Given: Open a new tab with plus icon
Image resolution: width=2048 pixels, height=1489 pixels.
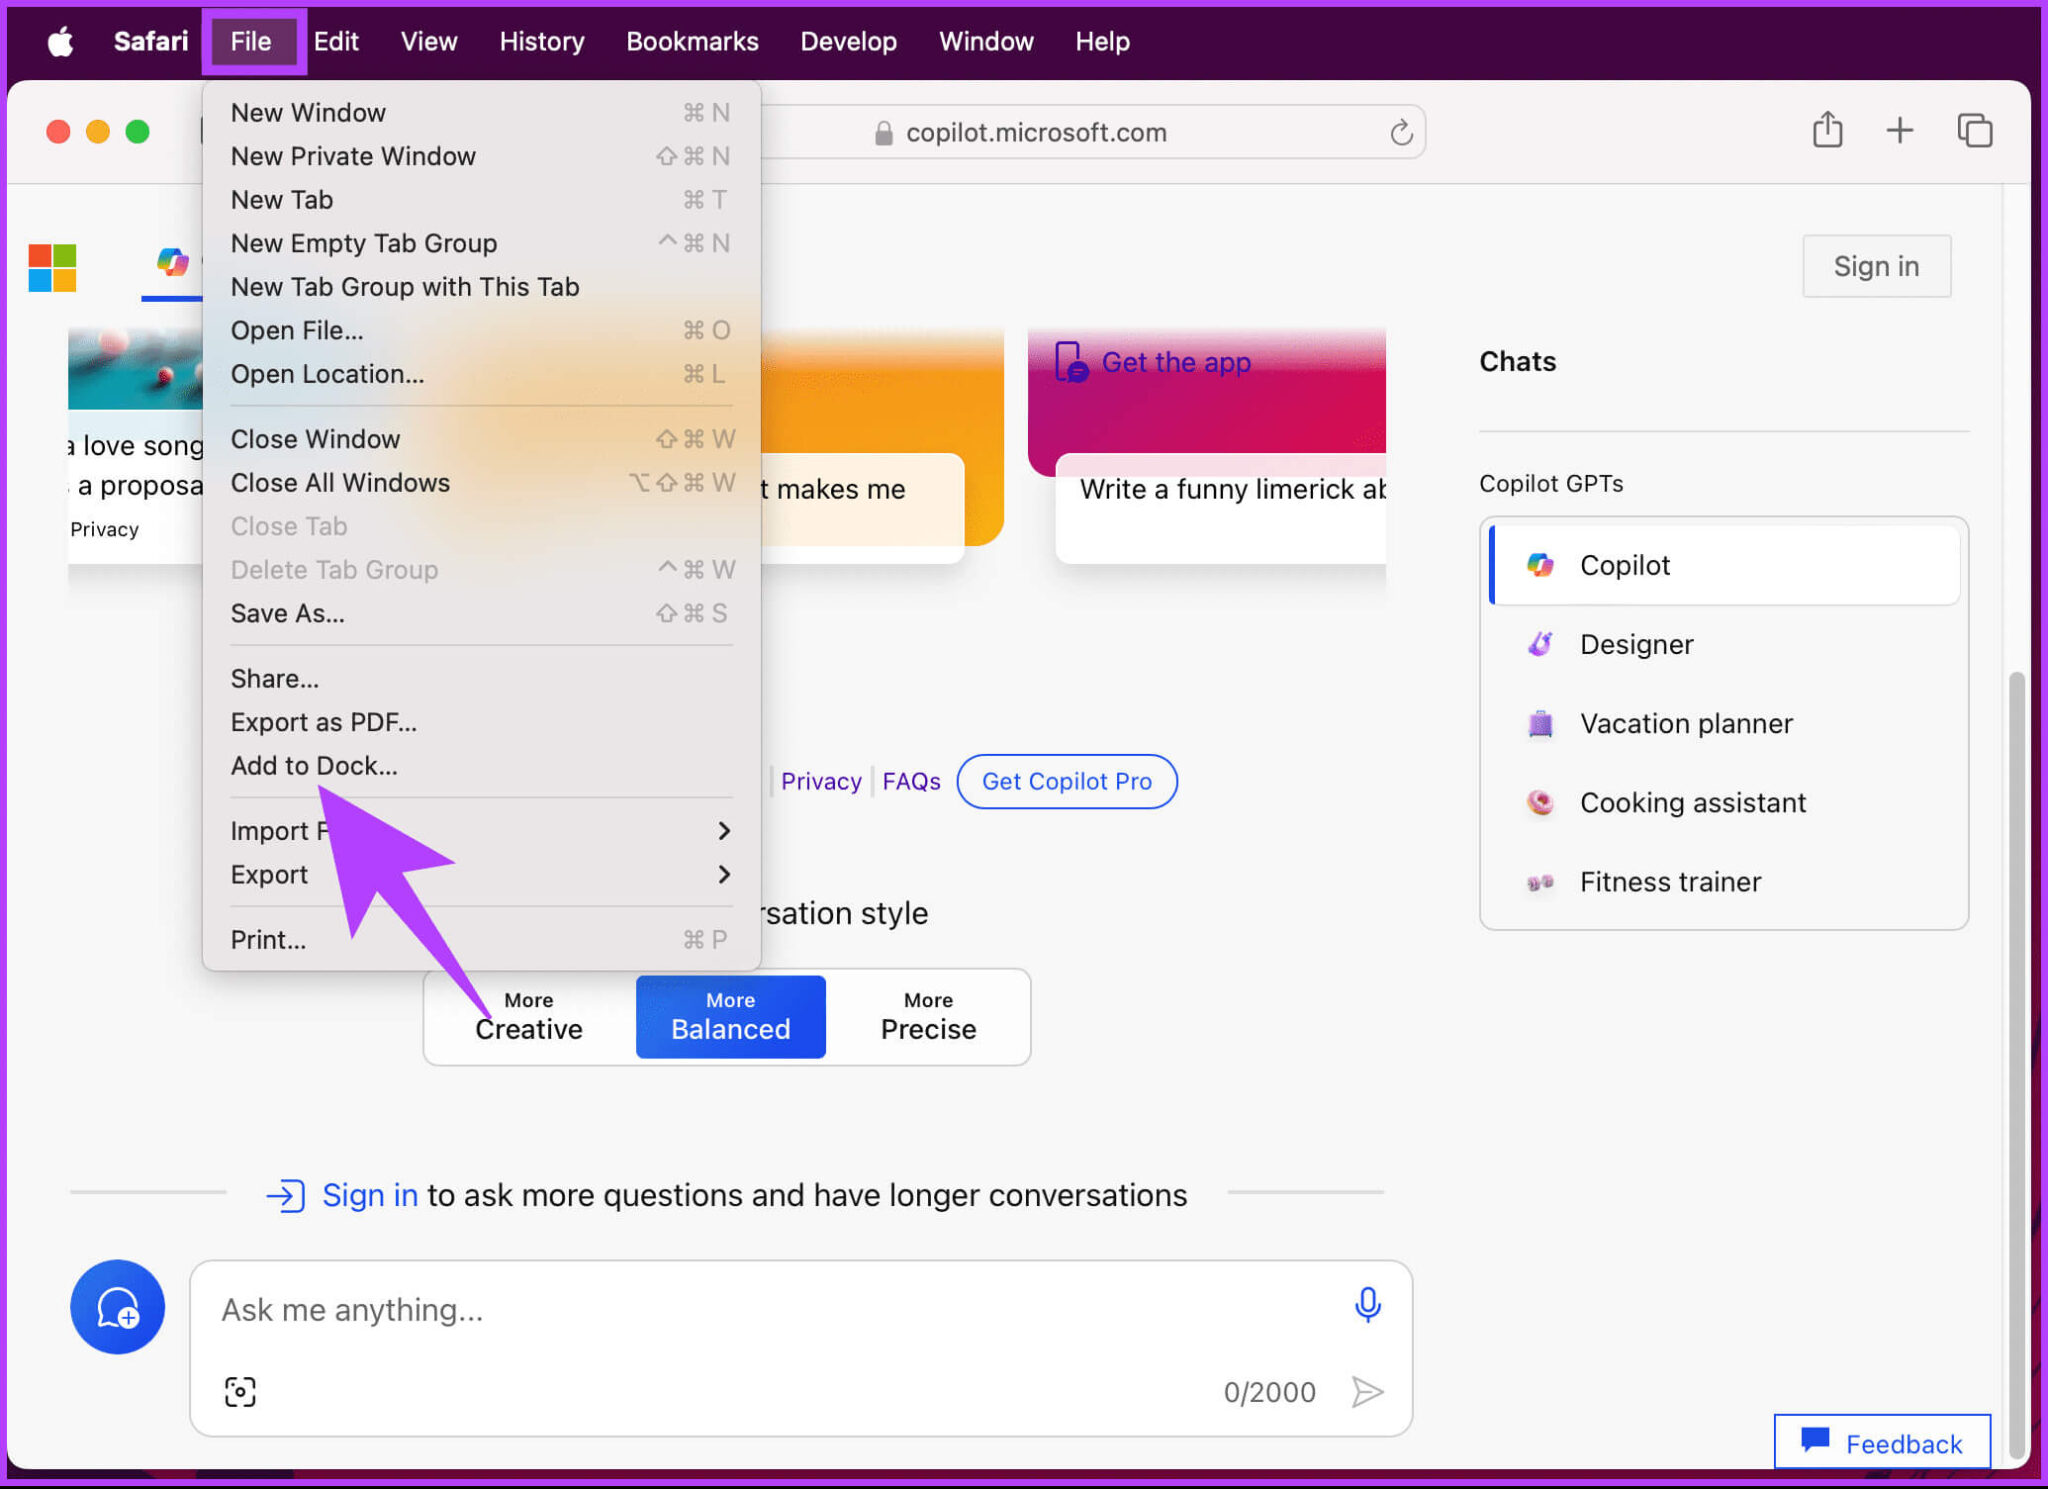Looking at the screenshot, I should (x=1899, y=131).
